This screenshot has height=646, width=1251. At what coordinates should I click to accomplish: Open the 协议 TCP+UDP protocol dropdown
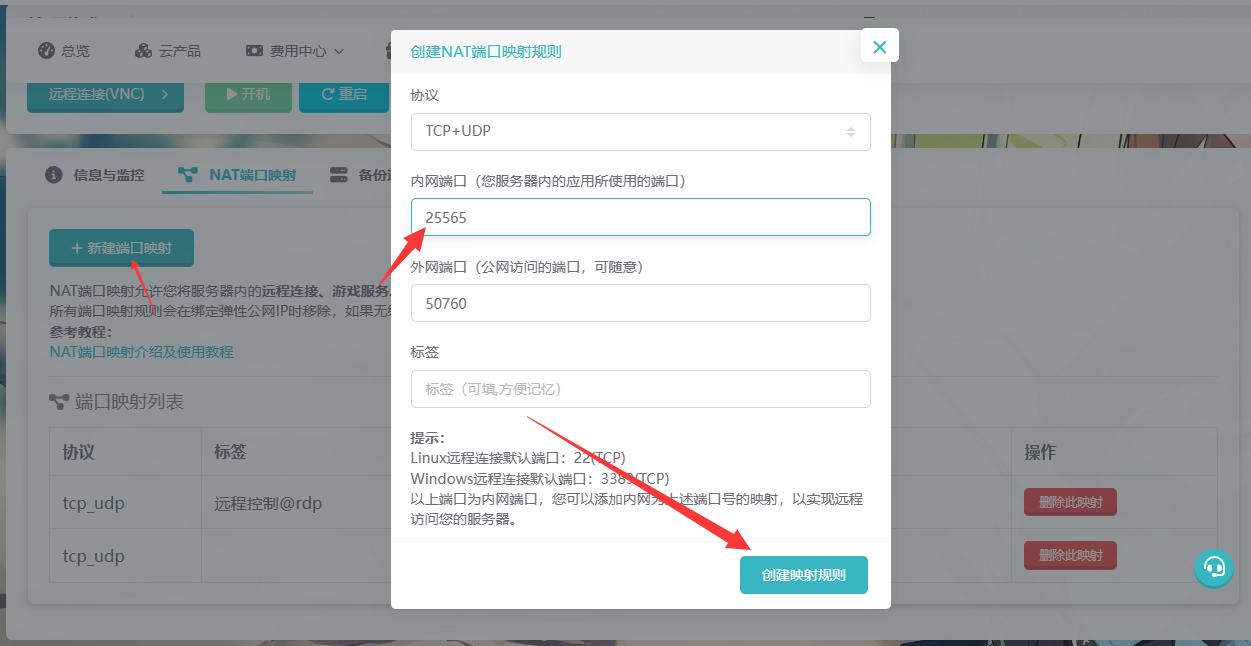[x=640, y=131]
